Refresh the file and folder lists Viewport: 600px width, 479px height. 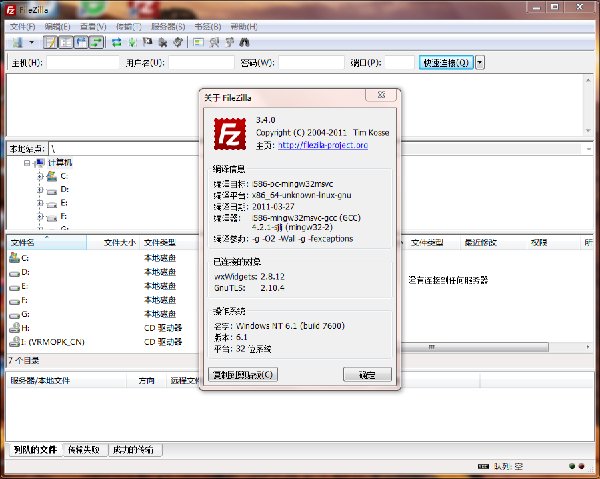(117, 42)
